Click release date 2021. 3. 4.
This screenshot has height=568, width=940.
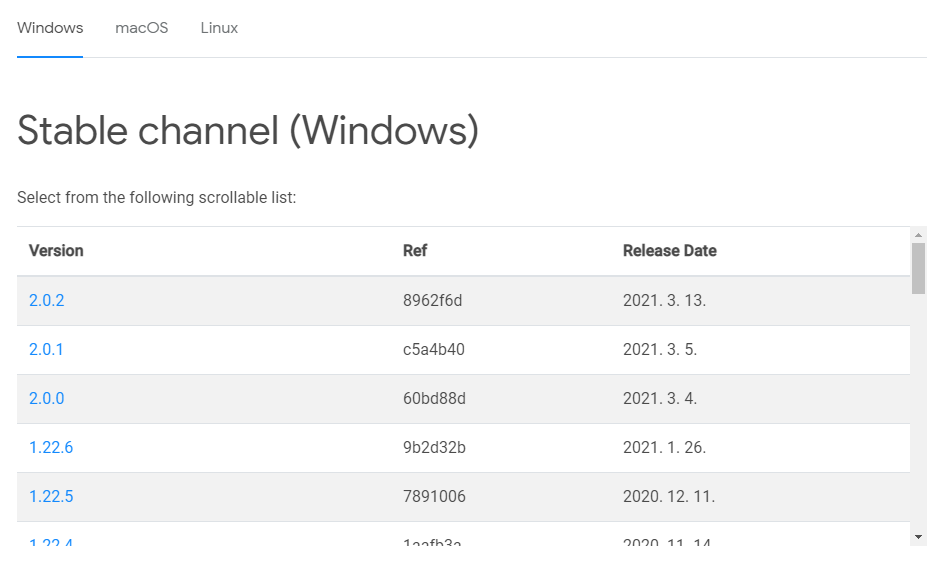tap(660, 398)
